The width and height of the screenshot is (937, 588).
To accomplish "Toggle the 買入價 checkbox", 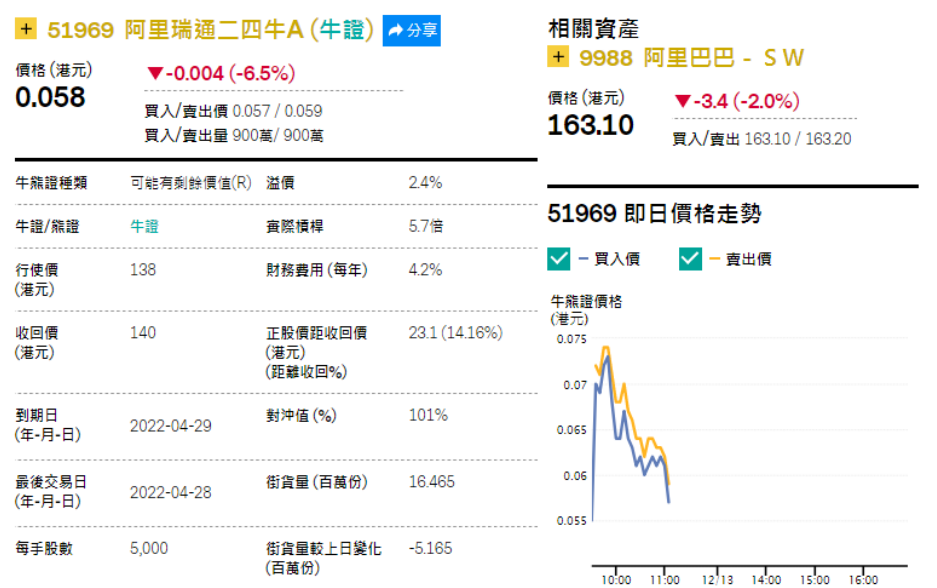I will (560, 259).
